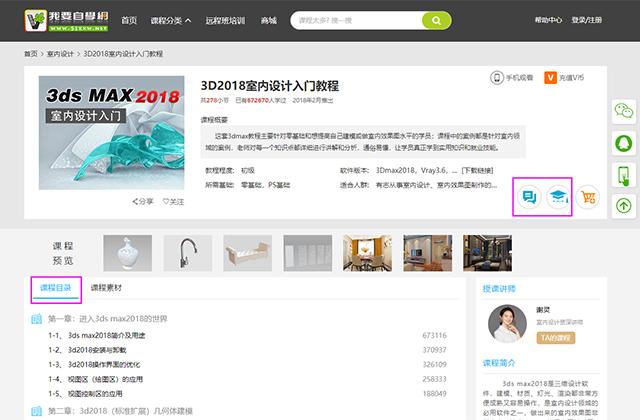
Task: Open the gray wall panel preview thumbnail
Action: (x=308, y=253)
